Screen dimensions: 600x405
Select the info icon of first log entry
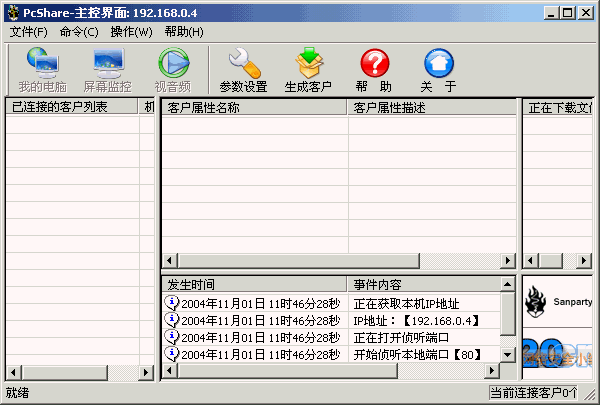pyautogui.click(x=171, y=303)
